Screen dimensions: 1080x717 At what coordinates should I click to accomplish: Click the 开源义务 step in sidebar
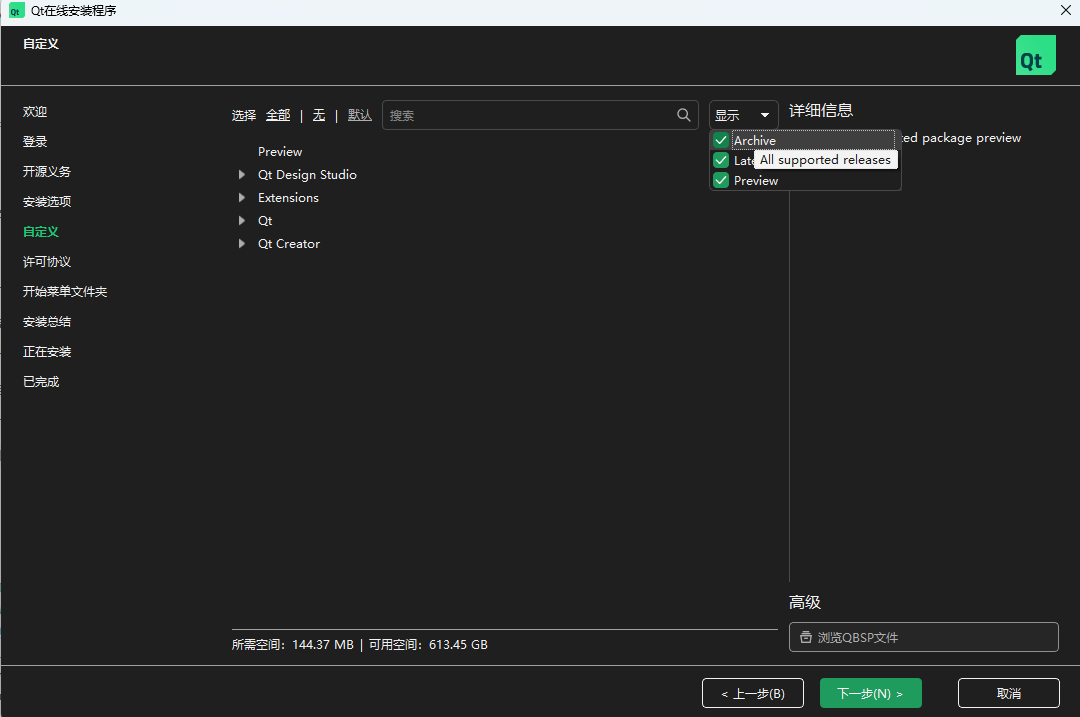(x=46, y=172)
